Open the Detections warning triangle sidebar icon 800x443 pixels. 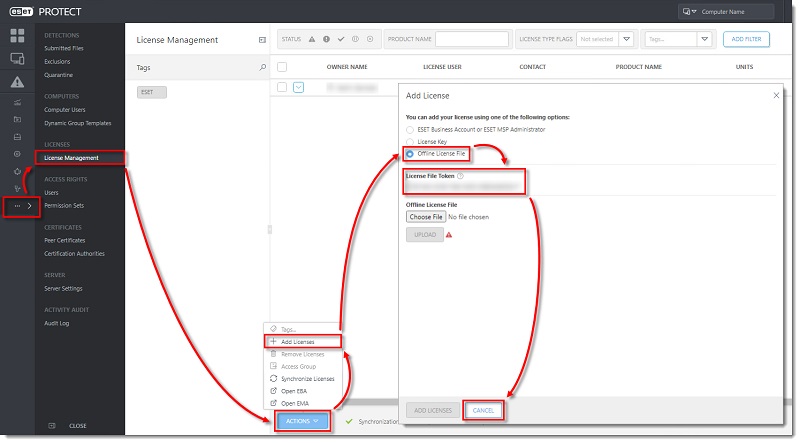tap(17, 82)
